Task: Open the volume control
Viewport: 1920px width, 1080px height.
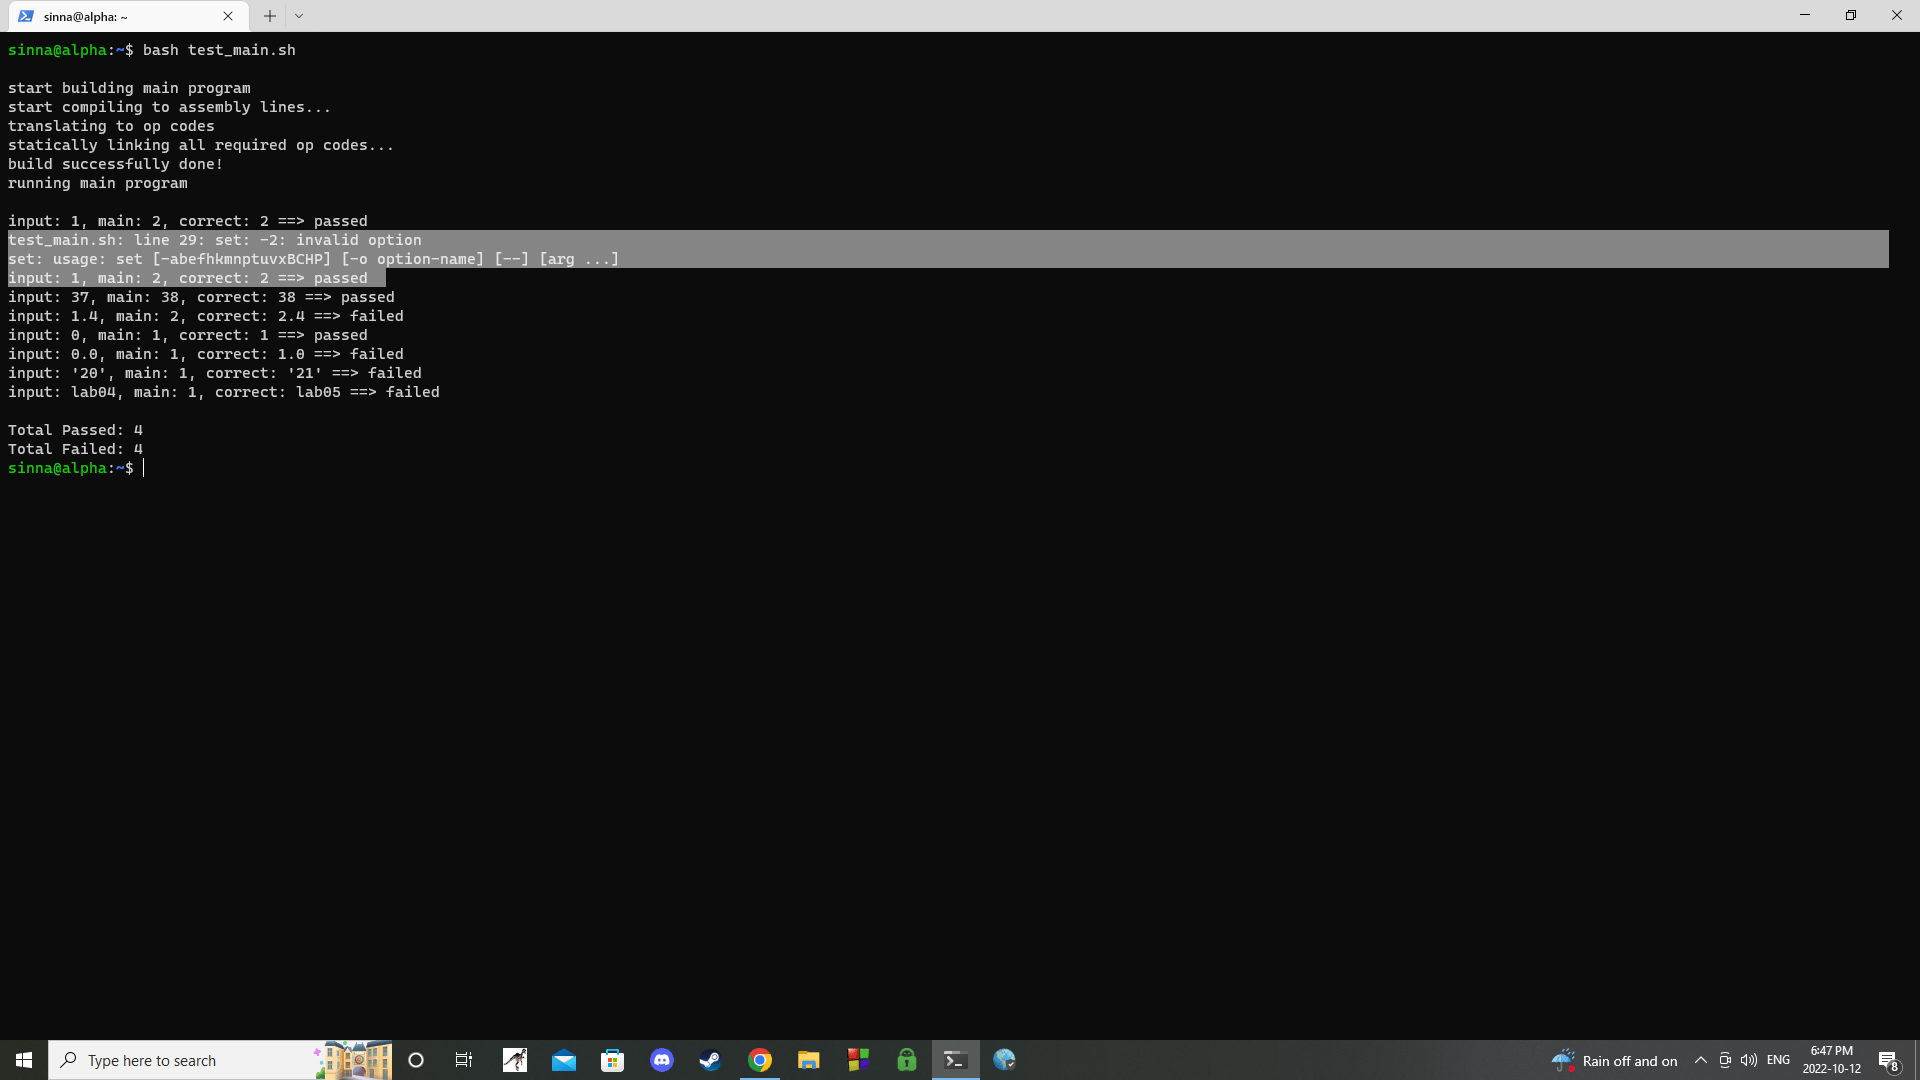Action: point(1749,1060)
